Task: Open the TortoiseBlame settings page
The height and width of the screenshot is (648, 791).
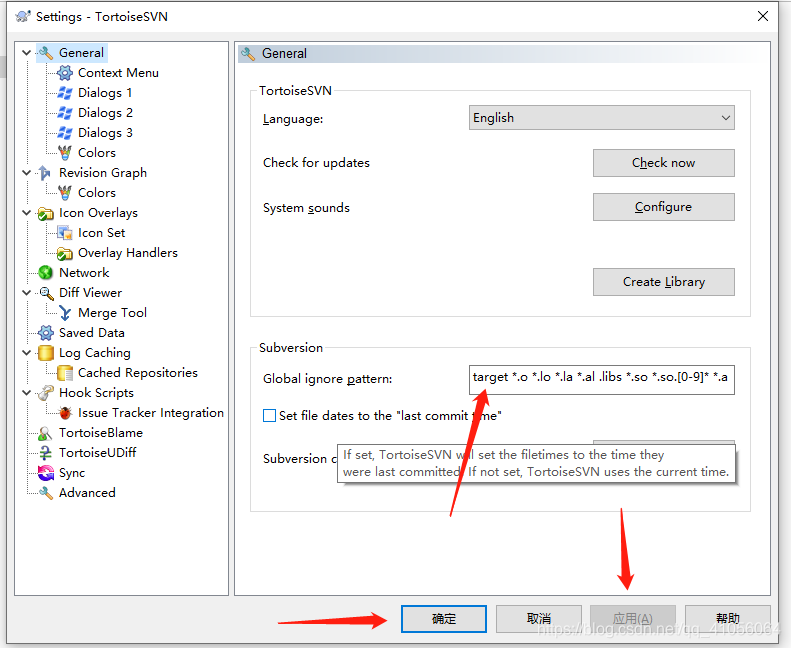Action: click(100, 433)
